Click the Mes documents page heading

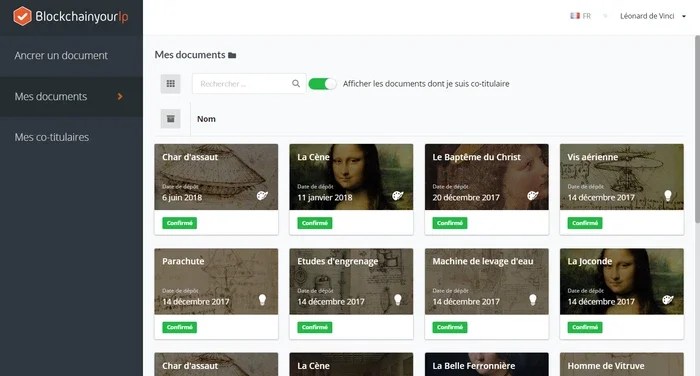[x=190, y=55]
